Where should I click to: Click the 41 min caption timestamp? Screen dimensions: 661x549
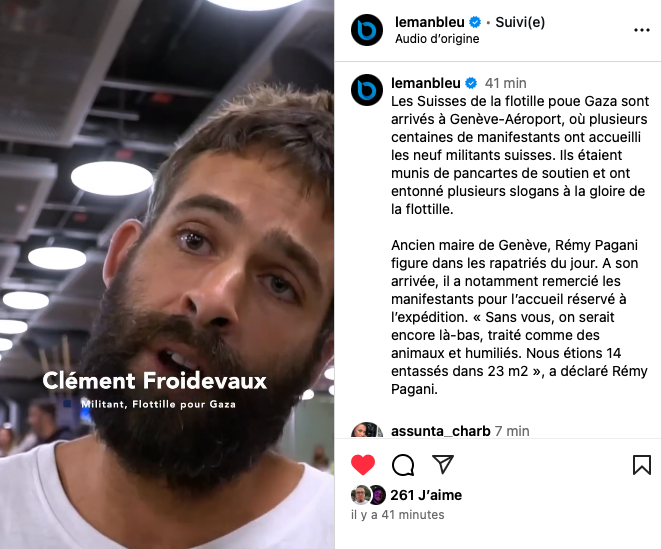click(x=505, y=83)
